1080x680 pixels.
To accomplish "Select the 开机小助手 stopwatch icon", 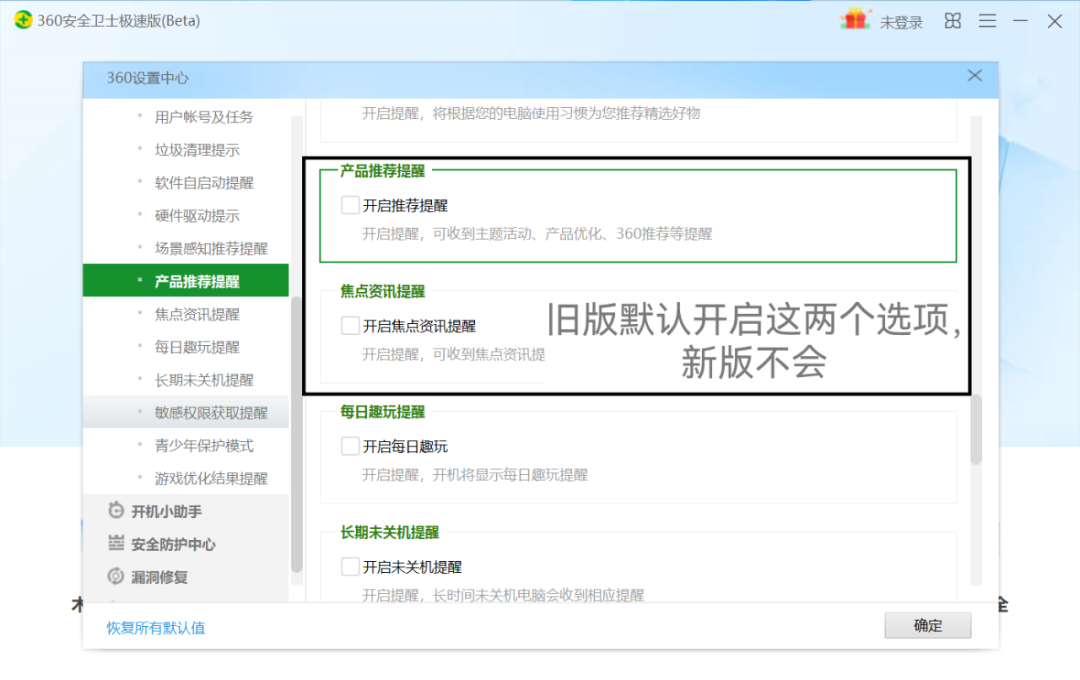I will click(115, 511).
